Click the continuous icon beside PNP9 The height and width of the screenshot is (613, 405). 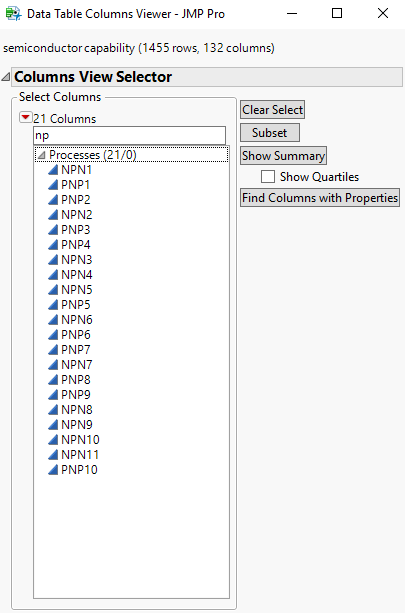pyautogui.click(x=53, y=394)
